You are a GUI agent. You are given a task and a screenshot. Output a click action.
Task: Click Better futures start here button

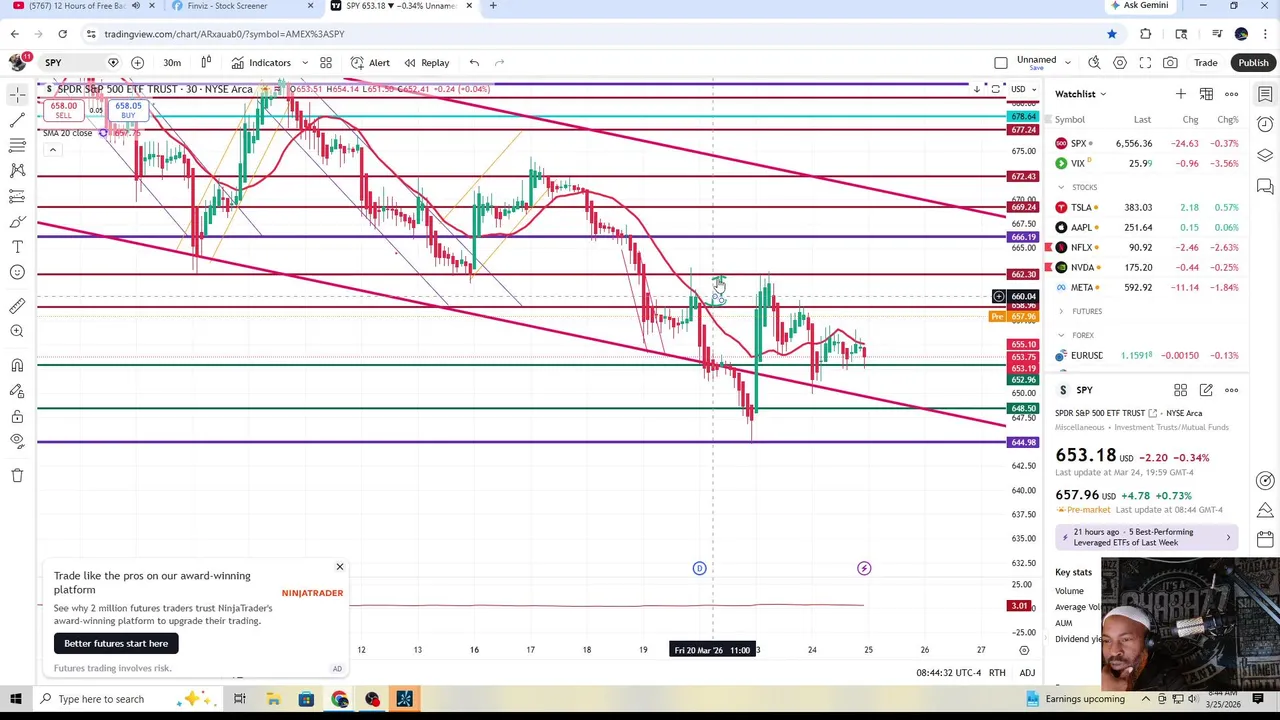[116, 643]
